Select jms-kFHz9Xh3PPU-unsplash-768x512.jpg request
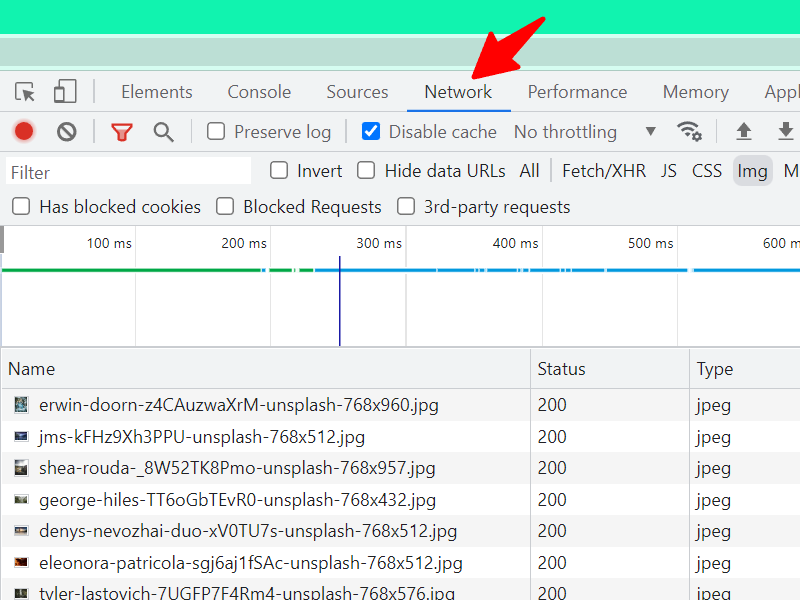800x600 pixels. click(x=202, y=437)
